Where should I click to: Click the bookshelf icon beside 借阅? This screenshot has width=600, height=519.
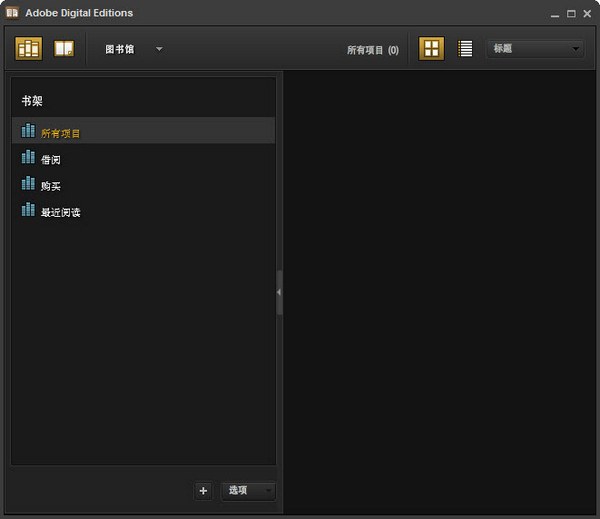coord(28,158)
